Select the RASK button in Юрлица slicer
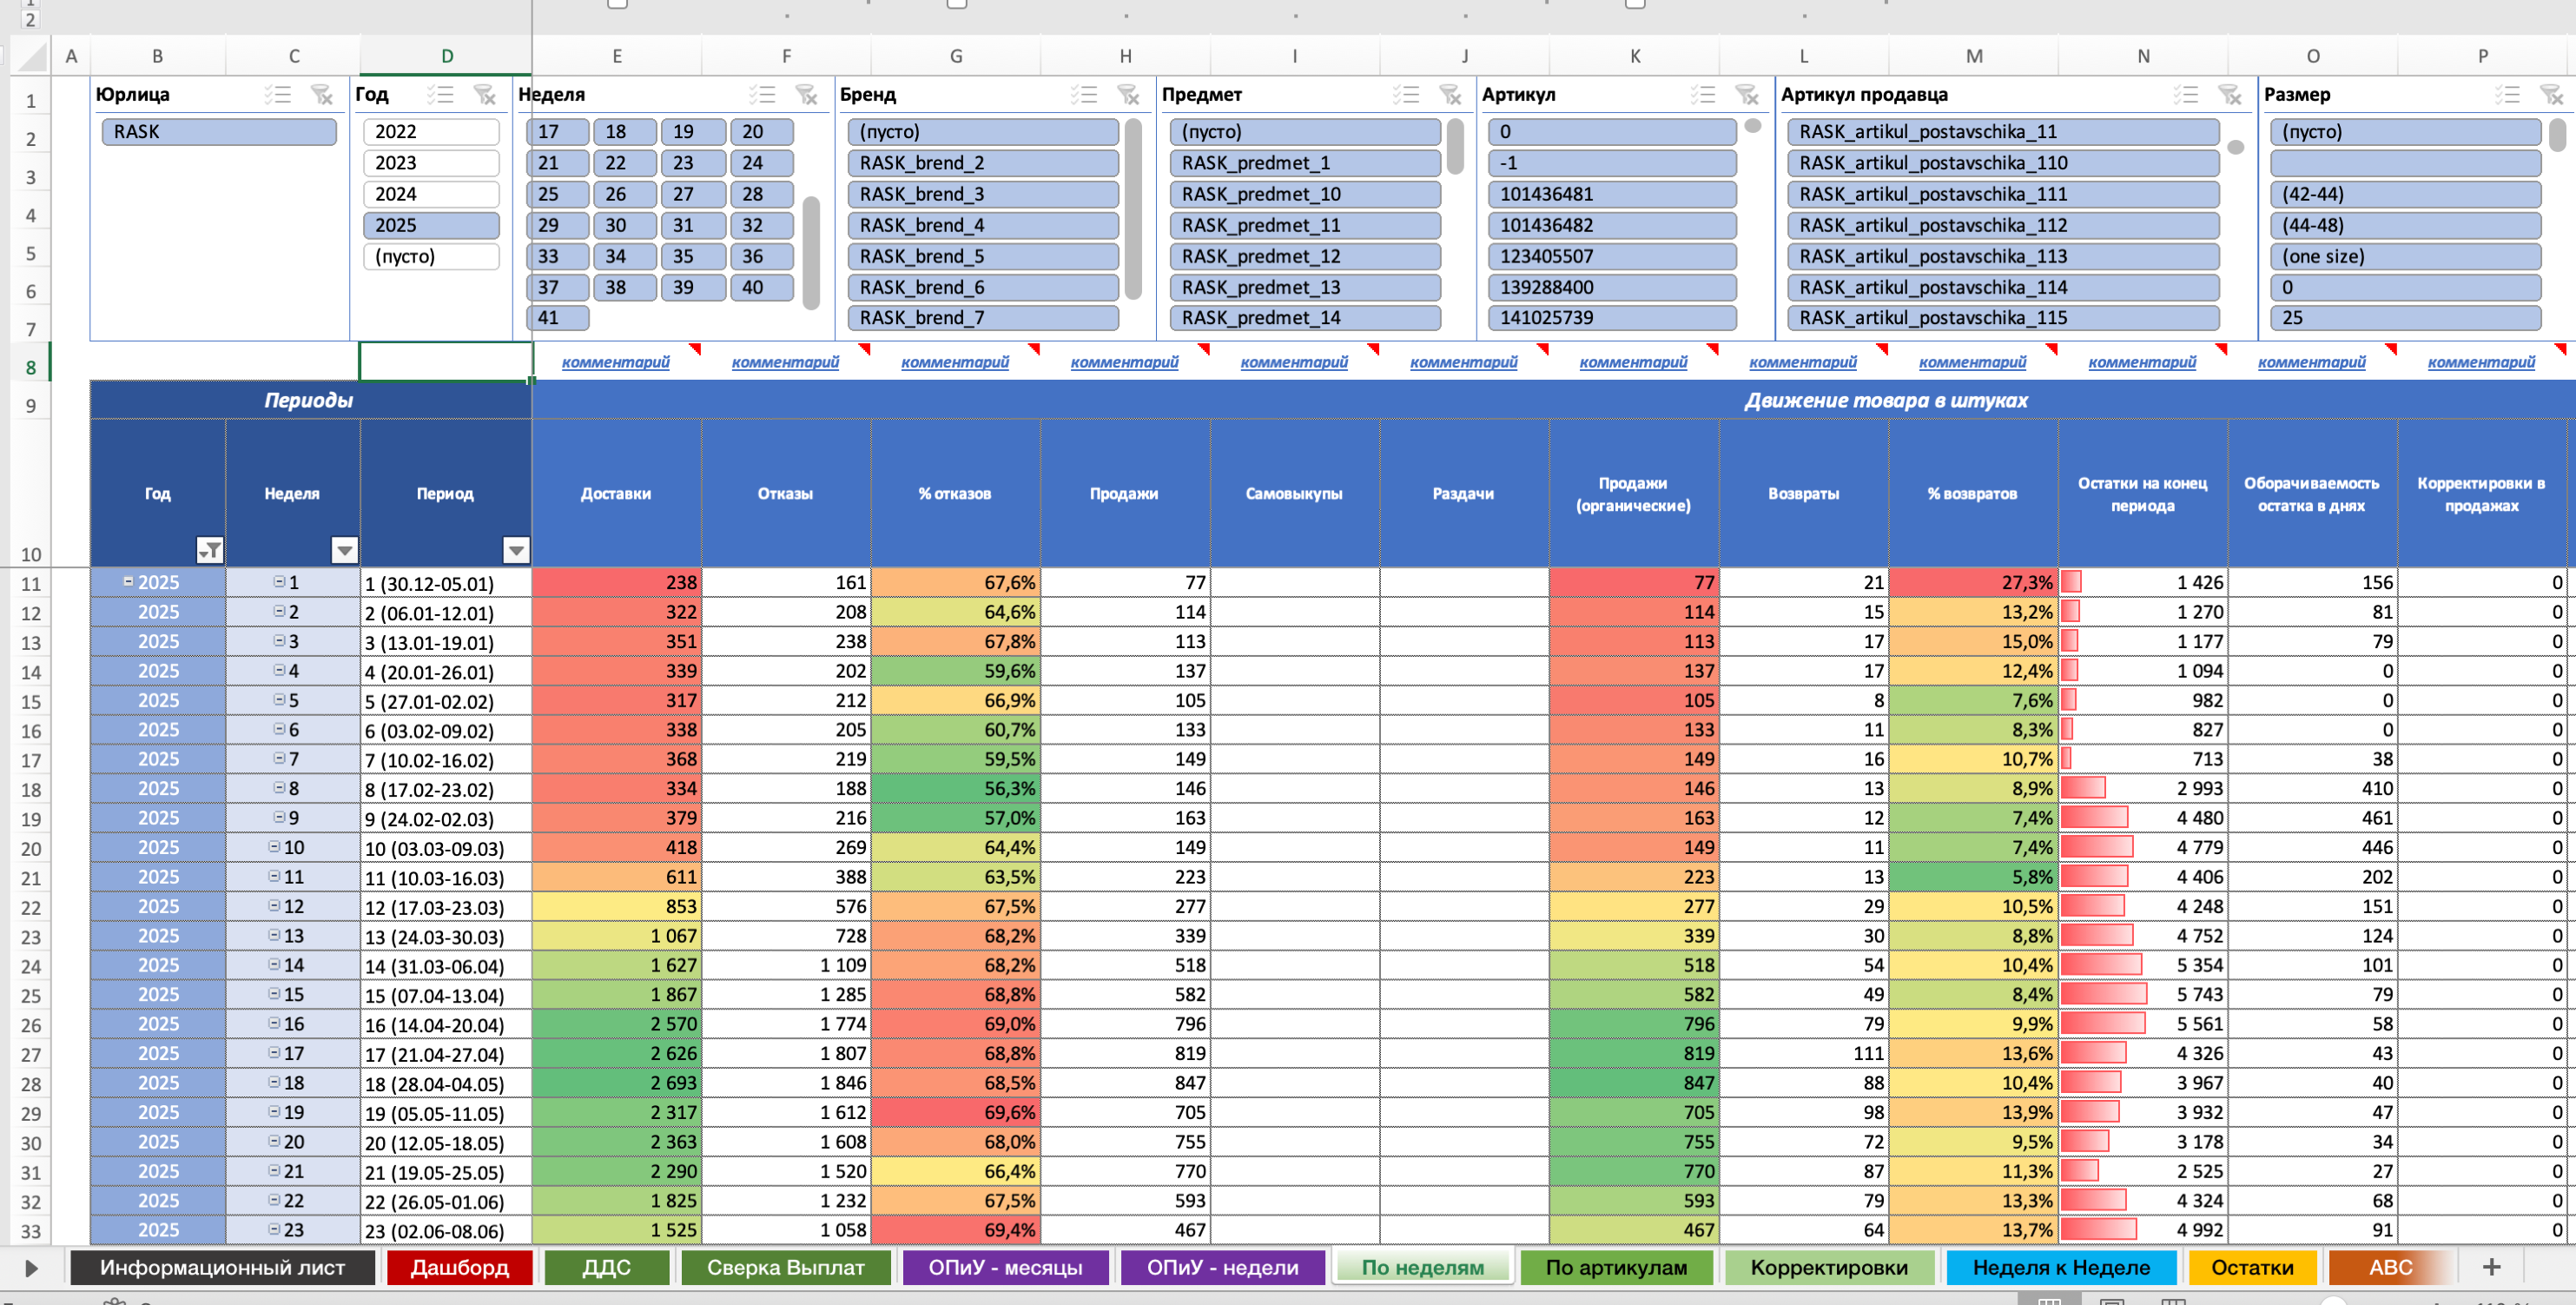This screenshot has width=2576, height=1305. point(219,131)
